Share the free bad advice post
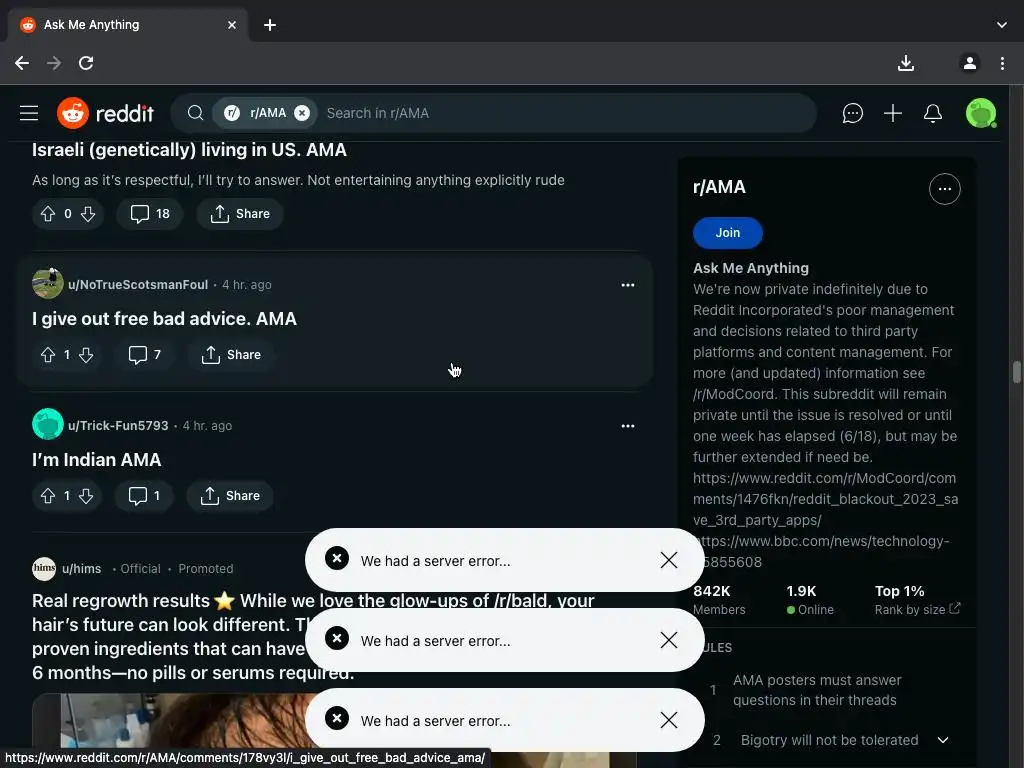1024x768 pixels. (231, 355)
